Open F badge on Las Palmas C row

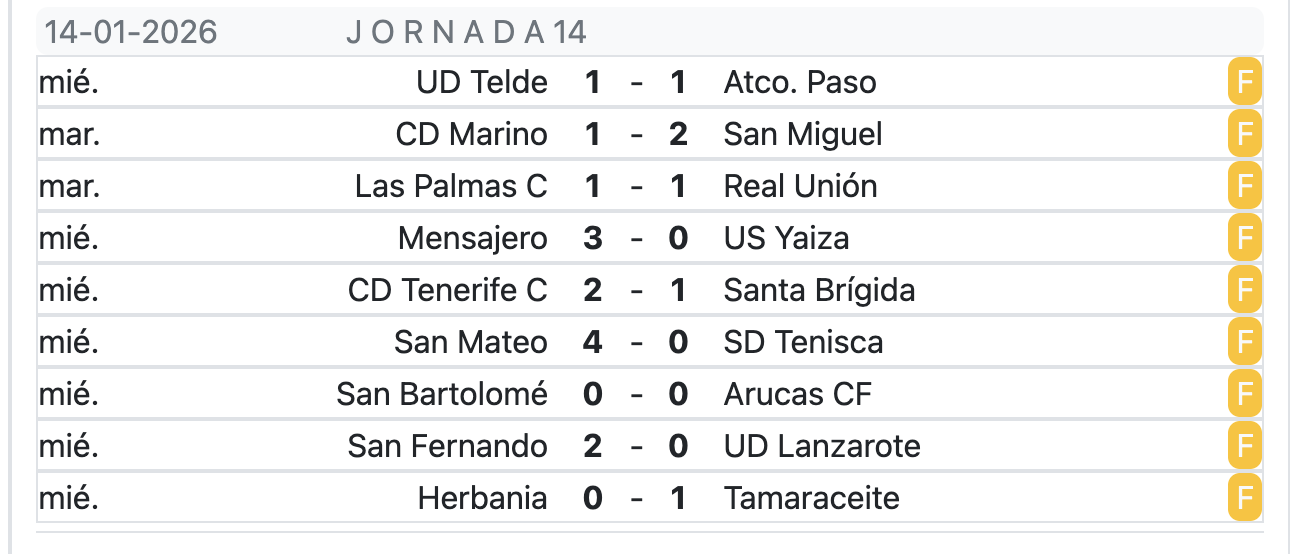pyautogui.click(x=1244, y=187)
